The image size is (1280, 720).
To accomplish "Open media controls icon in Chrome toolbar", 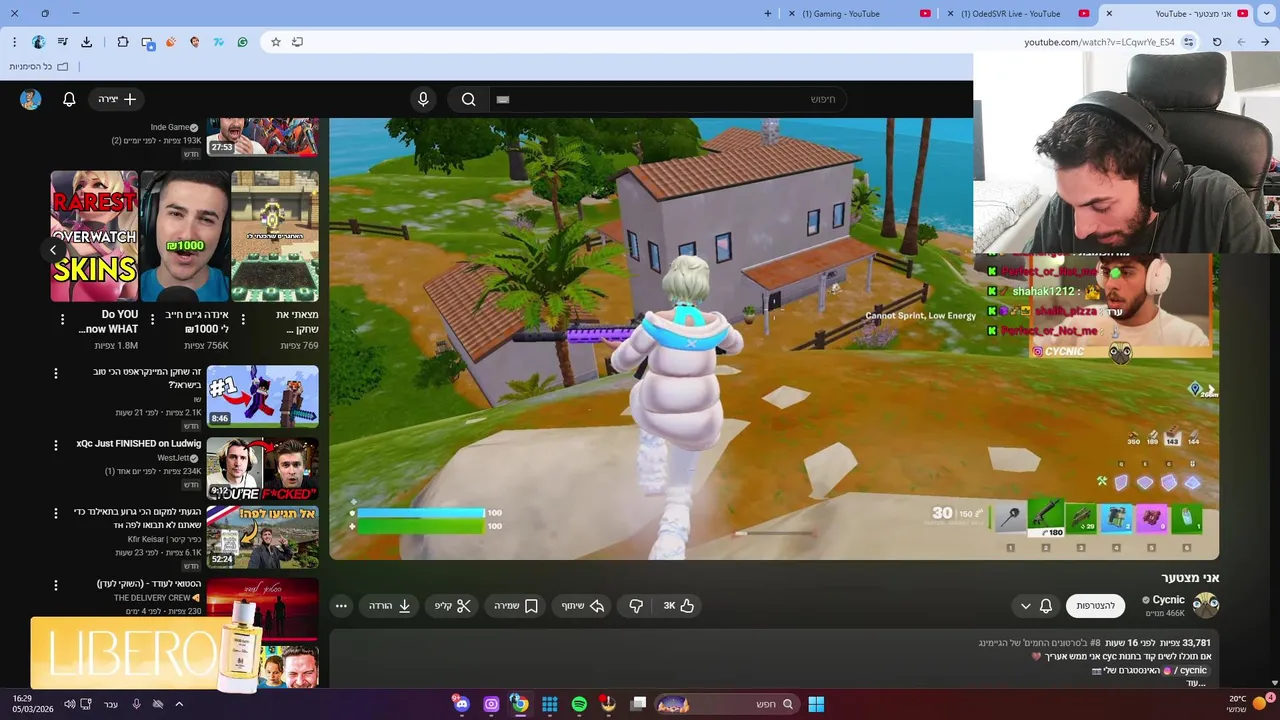I will (x=63, y=42).
